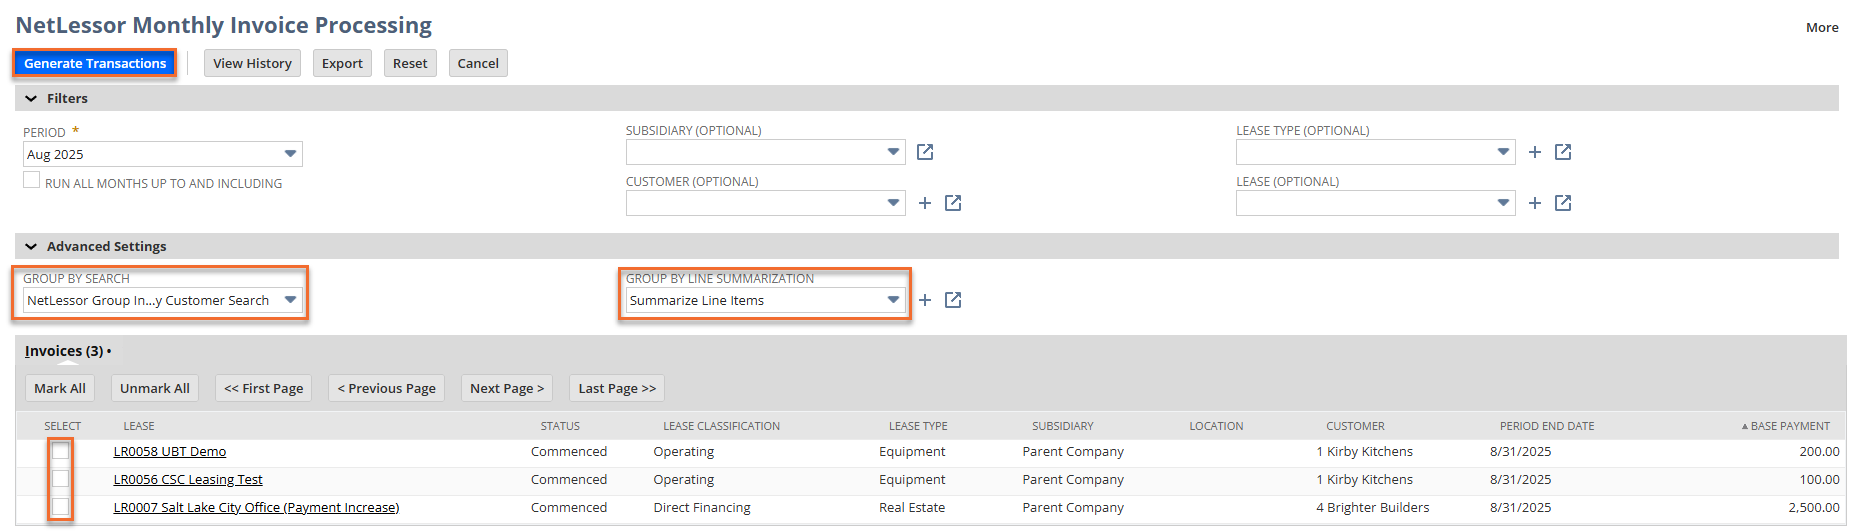
Task: Open Subsidiary field in new window icon
Action: [925, 152]
